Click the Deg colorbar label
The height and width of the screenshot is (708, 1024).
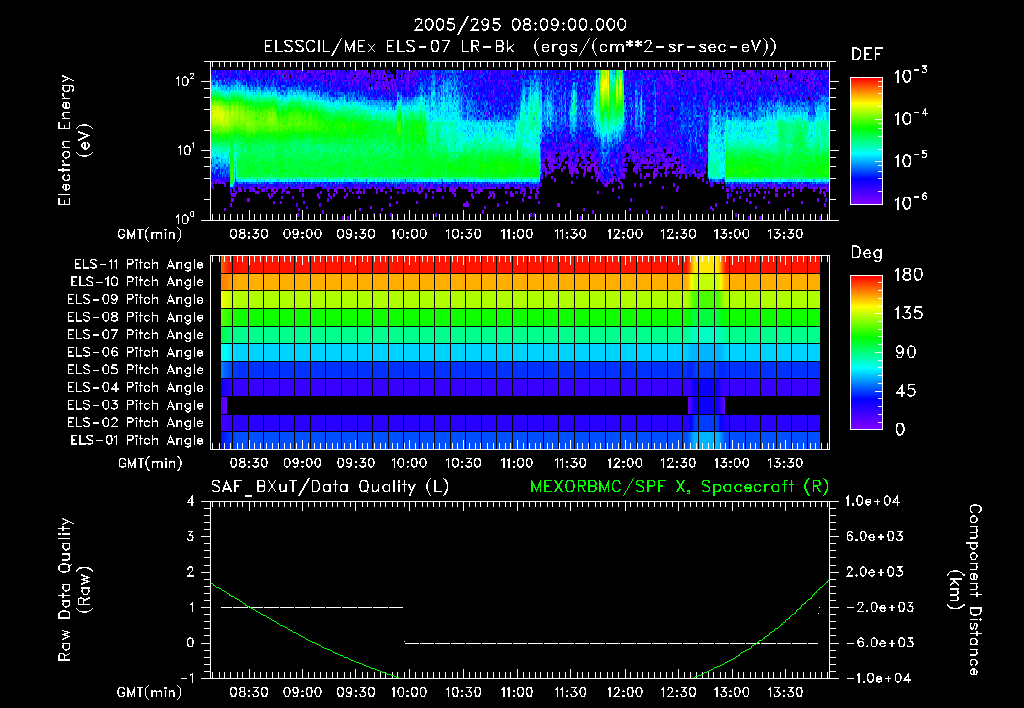coord(866,253)
